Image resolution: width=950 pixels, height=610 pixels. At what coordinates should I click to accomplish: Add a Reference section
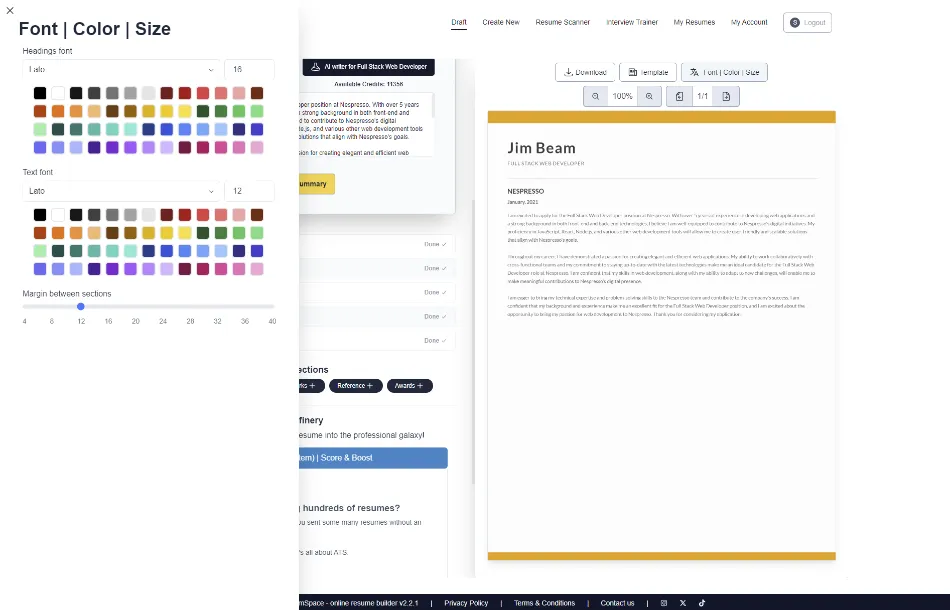355,386
